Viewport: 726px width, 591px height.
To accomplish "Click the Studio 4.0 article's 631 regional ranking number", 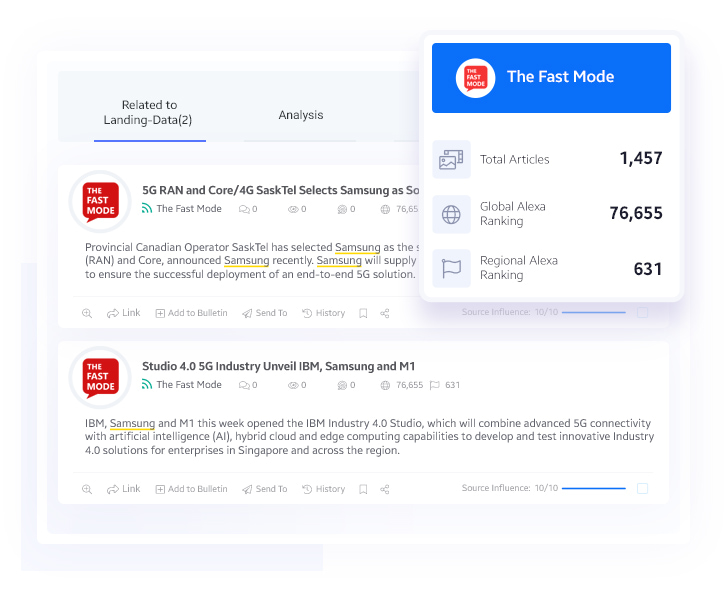I will (452, 385).
